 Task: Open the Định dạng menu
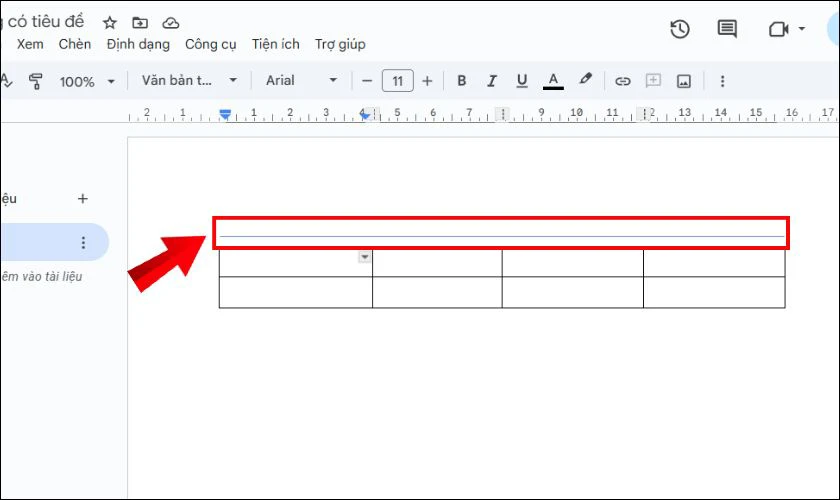[x=138, y=44]
